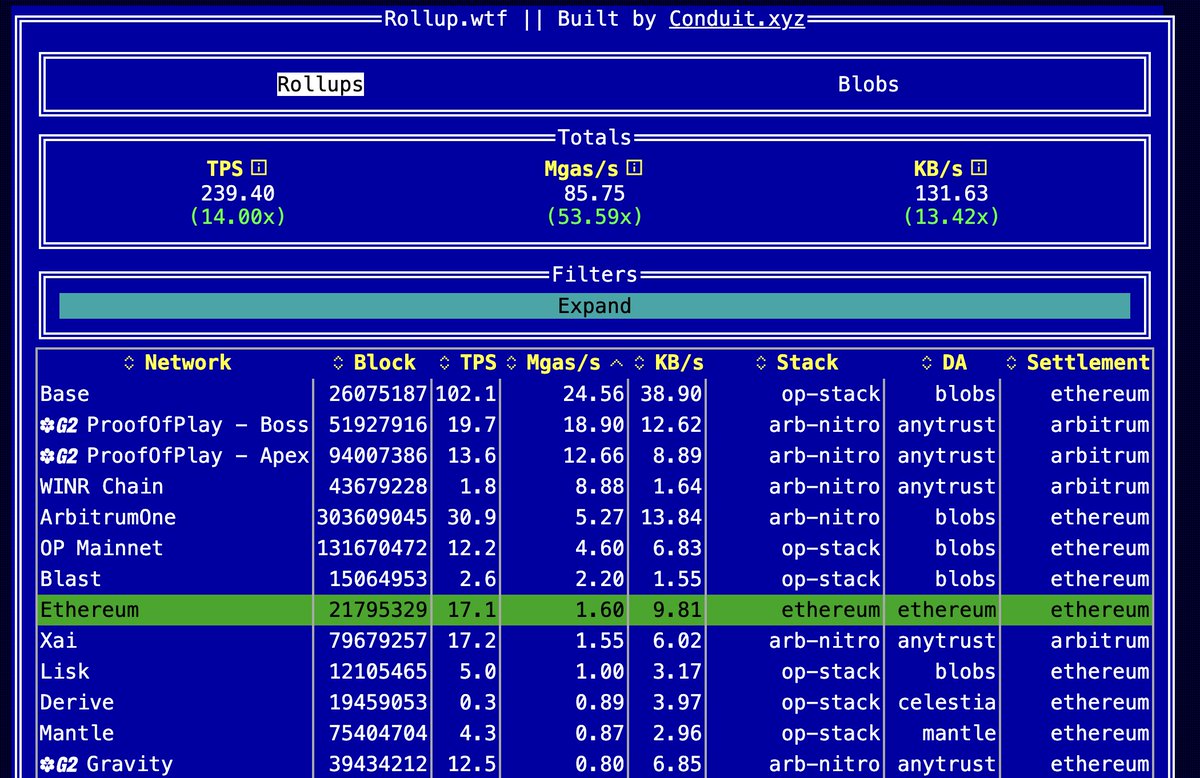The image size is (1200, 778).
Task: Click the G2 badge on the Gravity row
Action: coord(59,765)
